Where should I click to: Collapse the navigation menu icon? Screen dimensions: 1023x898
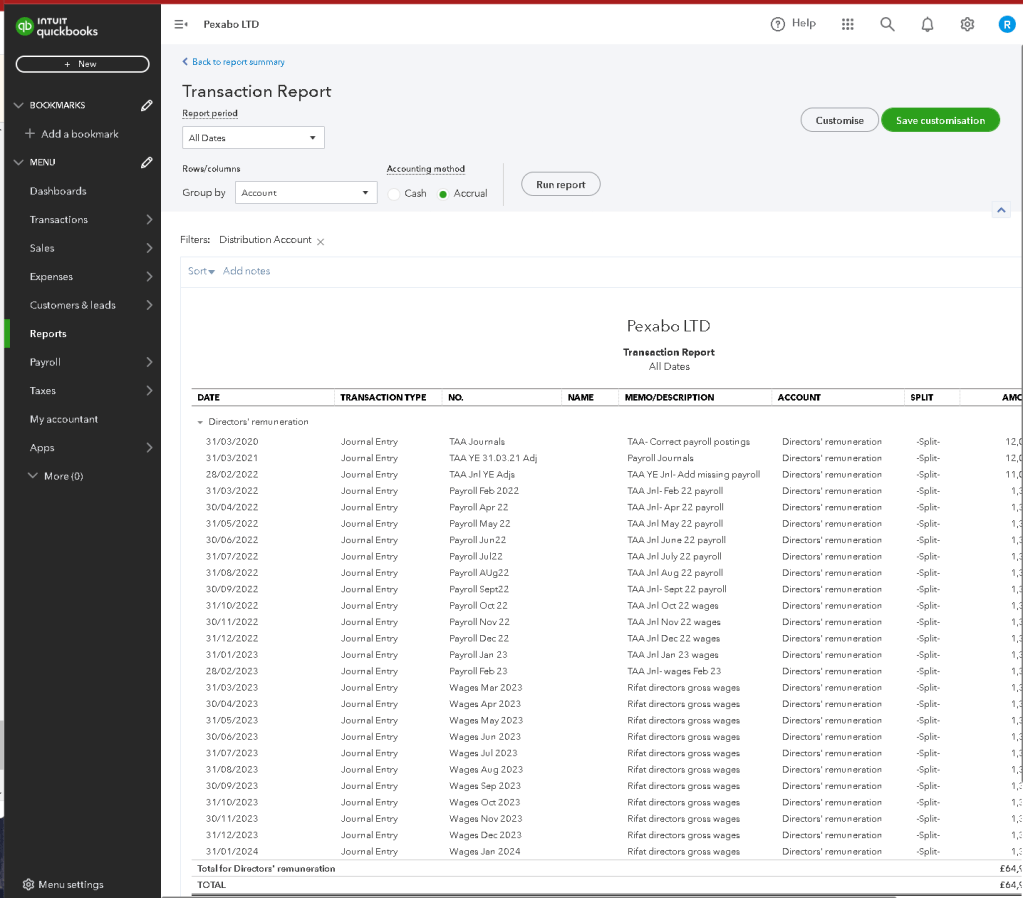[181, 24]
